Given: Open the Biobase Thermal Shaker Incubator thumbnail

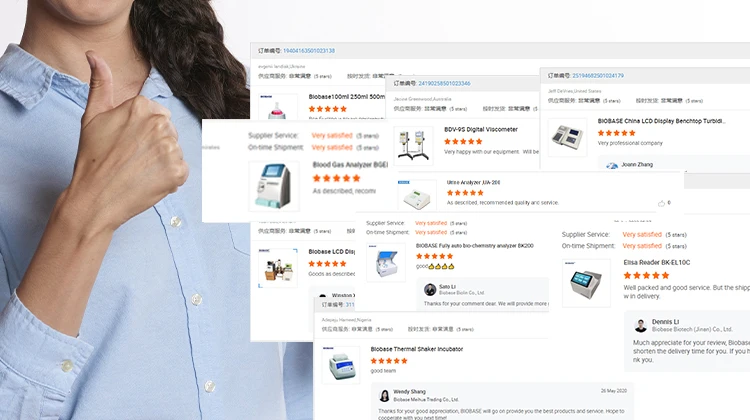Looking at the screenshot, I should pyautogui.click(x=341, y=365).
